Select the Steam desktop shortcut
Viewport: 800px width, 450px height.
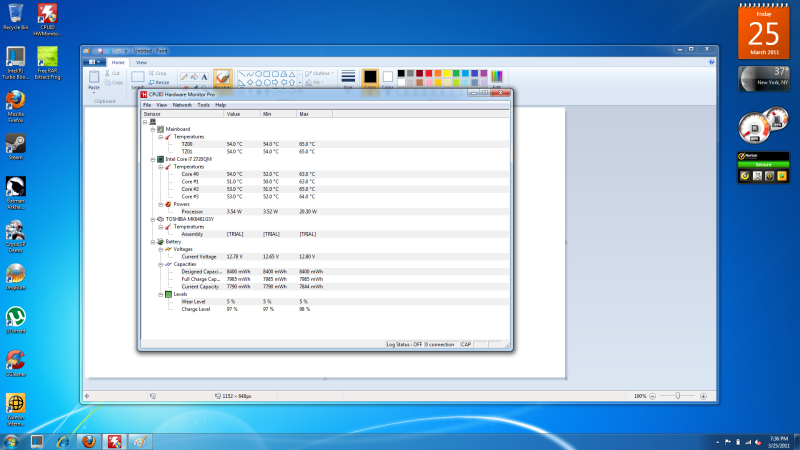[x=15, y=147]
